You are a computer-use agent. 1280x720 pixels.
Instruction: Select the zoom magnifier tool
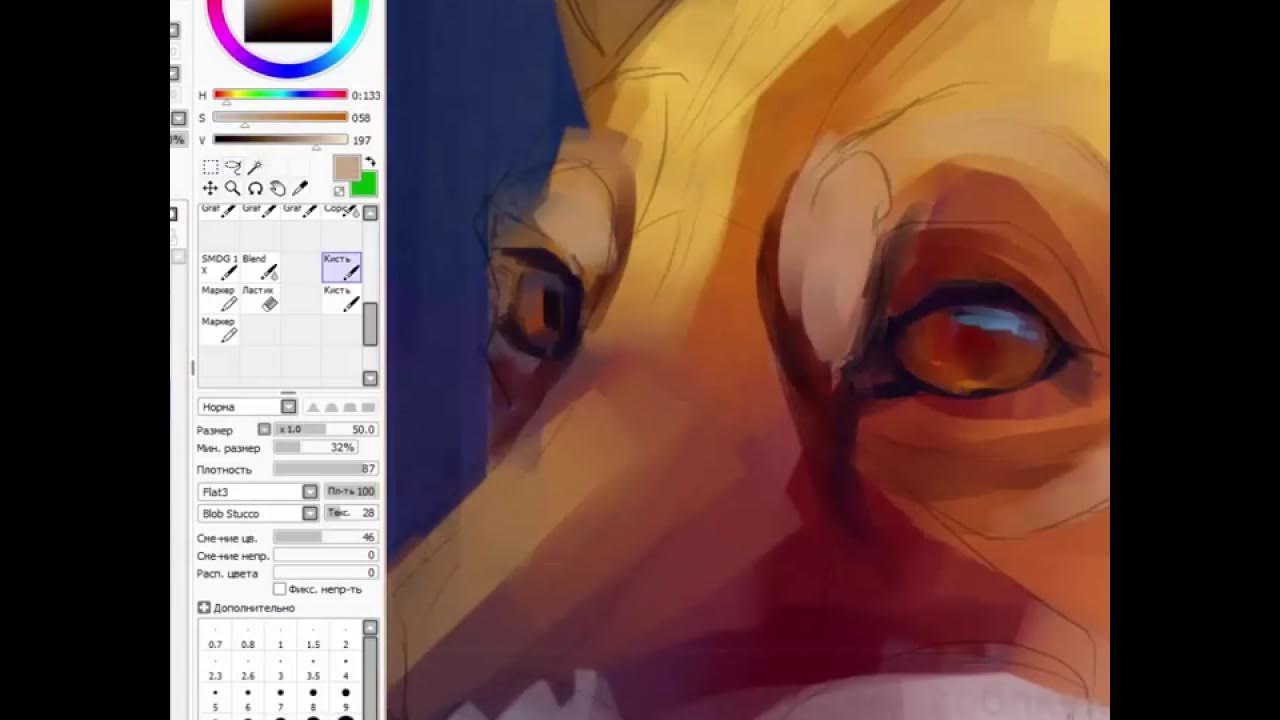[233, 188]
